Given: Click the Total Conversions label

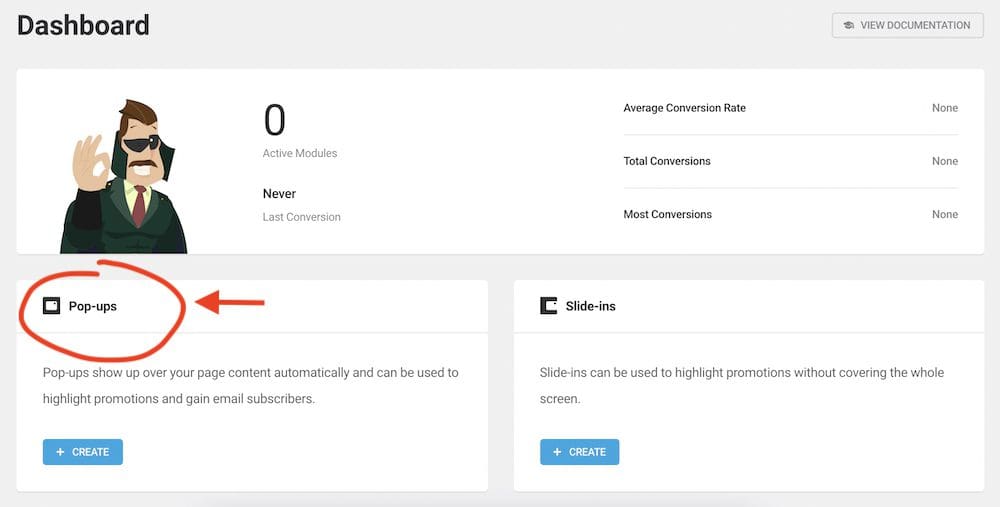Looking at the screenshot, I should coord(666,161).
